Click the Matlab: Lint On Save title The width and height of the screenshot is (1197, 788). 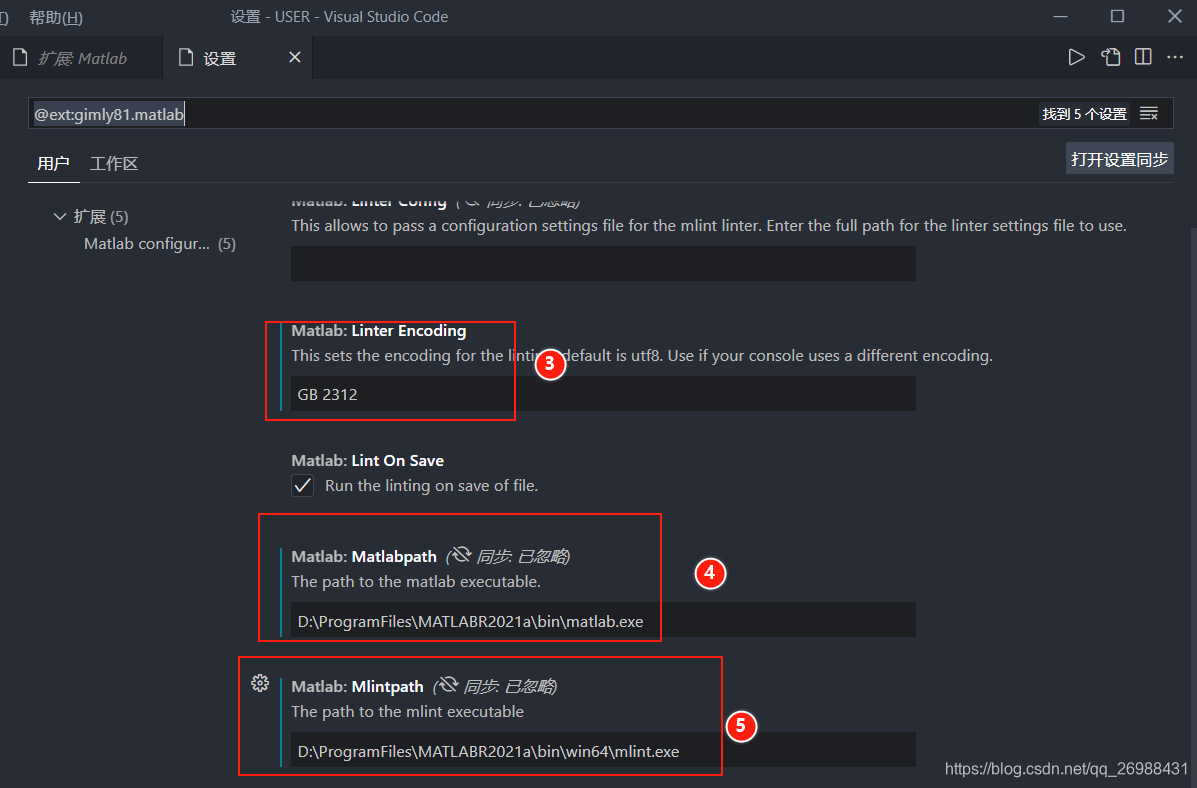pos(367,460)
